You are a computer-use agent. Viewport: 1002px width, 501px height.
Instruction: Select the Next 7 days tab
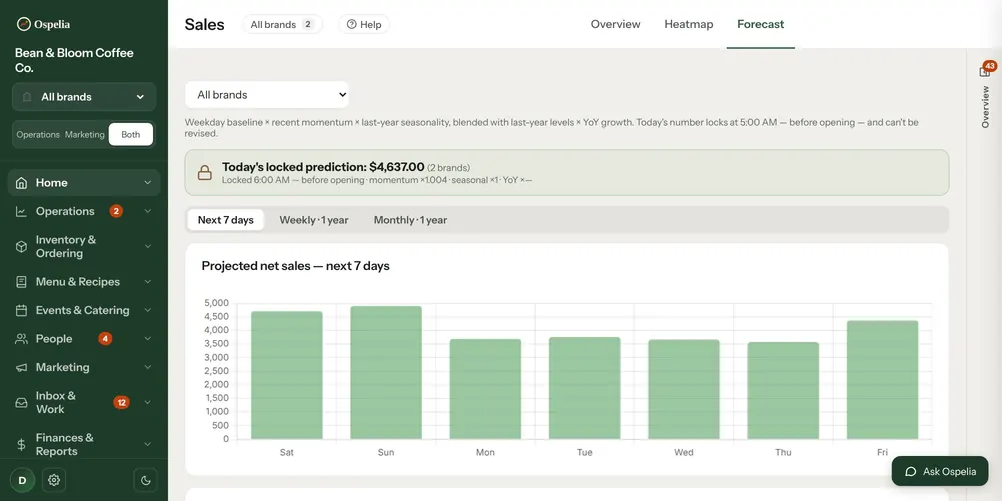(x=226, y=220)
